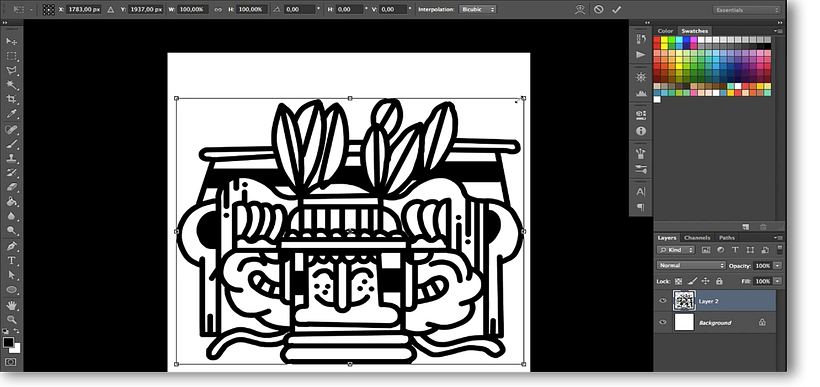Image resolution: width=820 pixels, height=387 pixels.
Task: Switch to the Color tab
Action: 665,31
